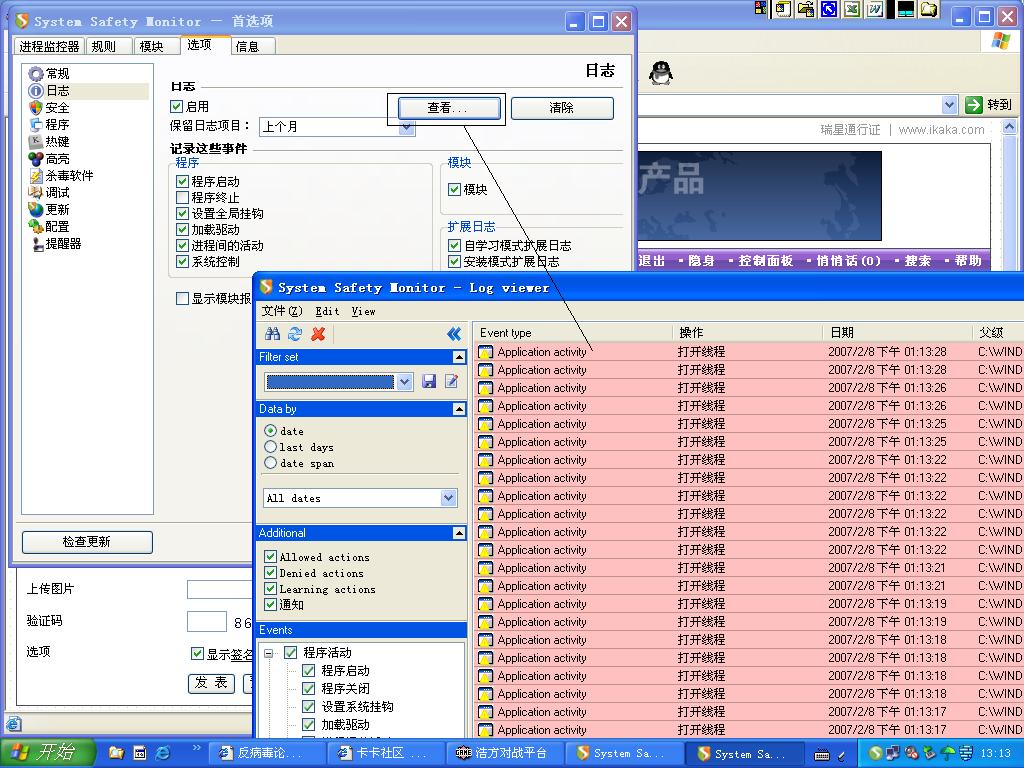This screenshot has height=768, width=1024.
Task: Select 杀毒软件 in the preferences sidebar
Action: [x=61, y=176]
